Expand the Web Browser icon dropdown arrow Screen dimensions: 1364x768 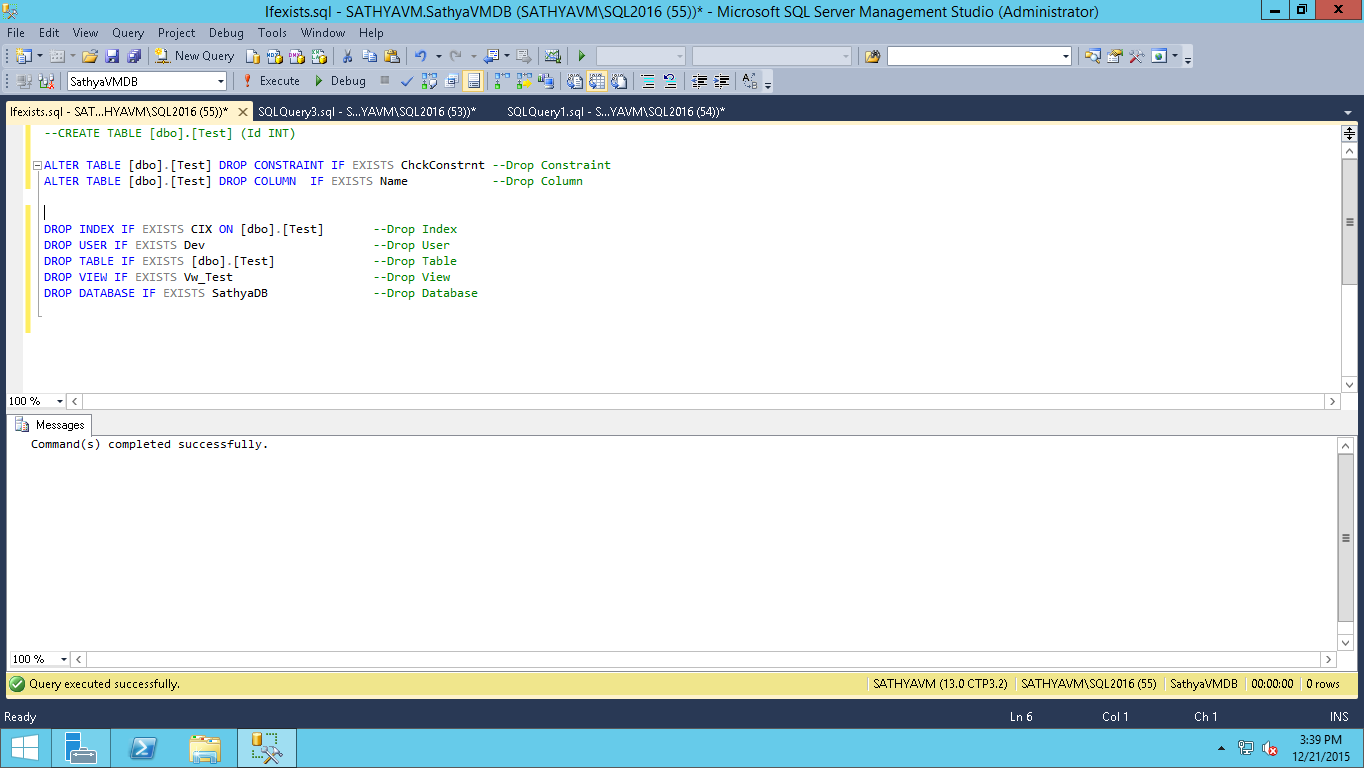pyautogui.click(x=1175, y=56)
